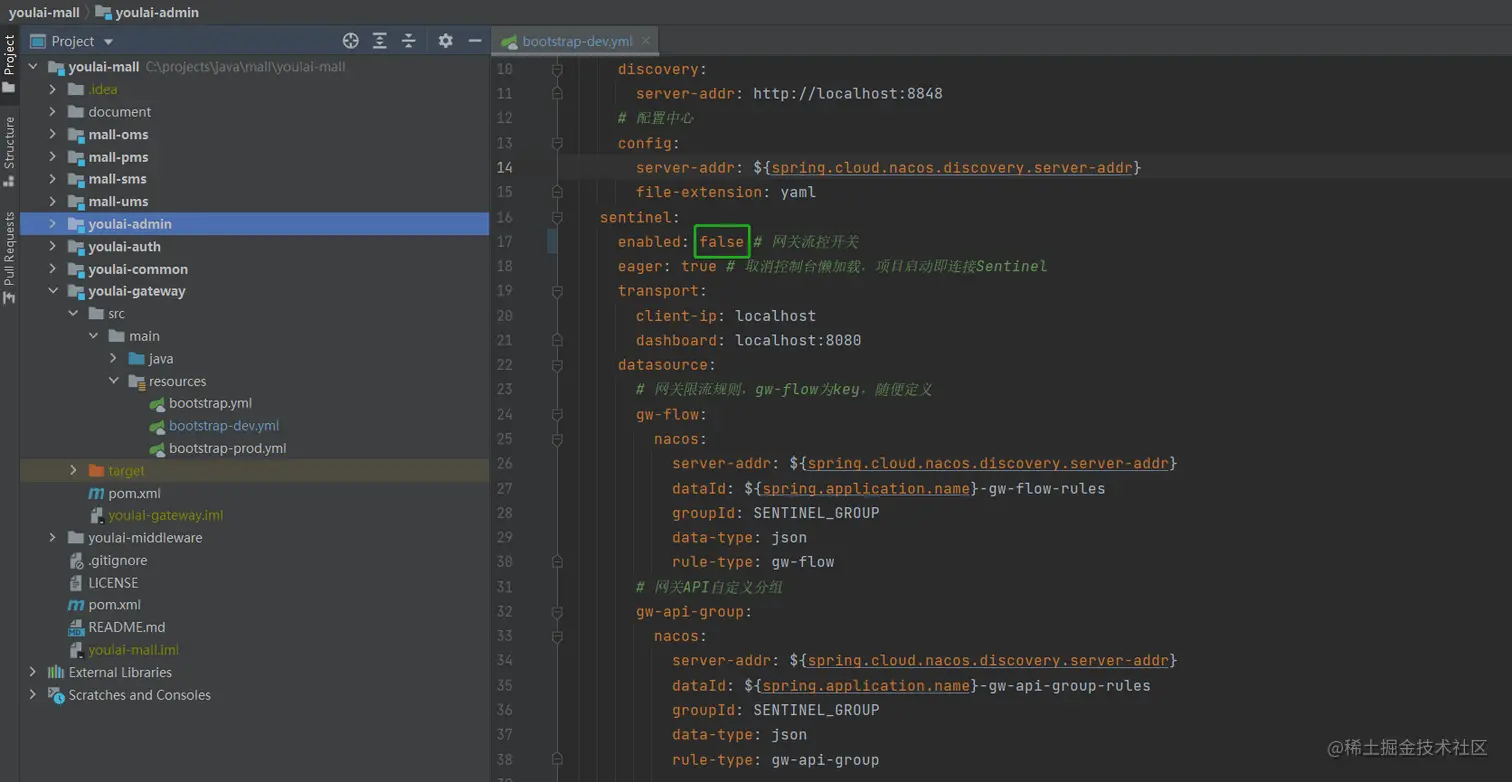The height and width of the screenshot is (782, 1512).
Task: Hide the Project tool window
Action: [474, 41]
